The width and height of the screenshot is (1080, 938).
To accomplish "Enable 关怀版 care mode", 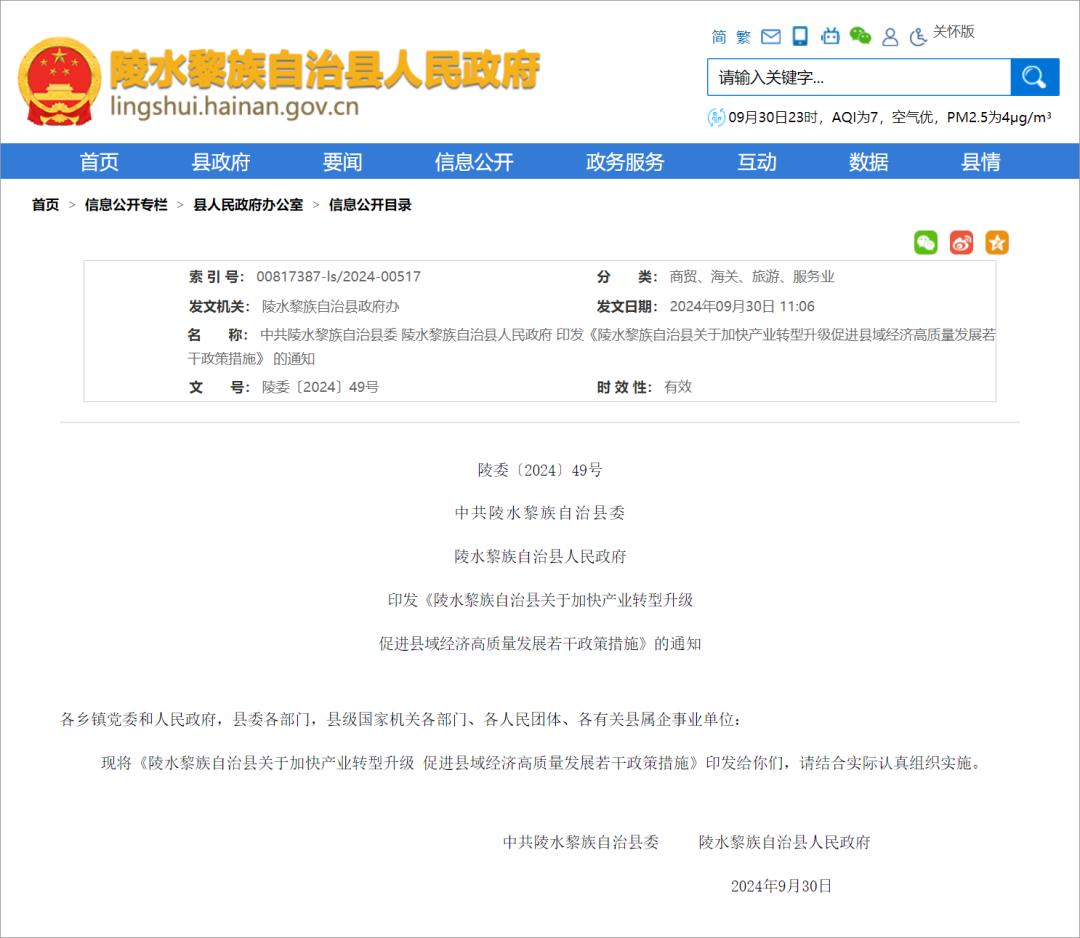I will pos(954,32).
